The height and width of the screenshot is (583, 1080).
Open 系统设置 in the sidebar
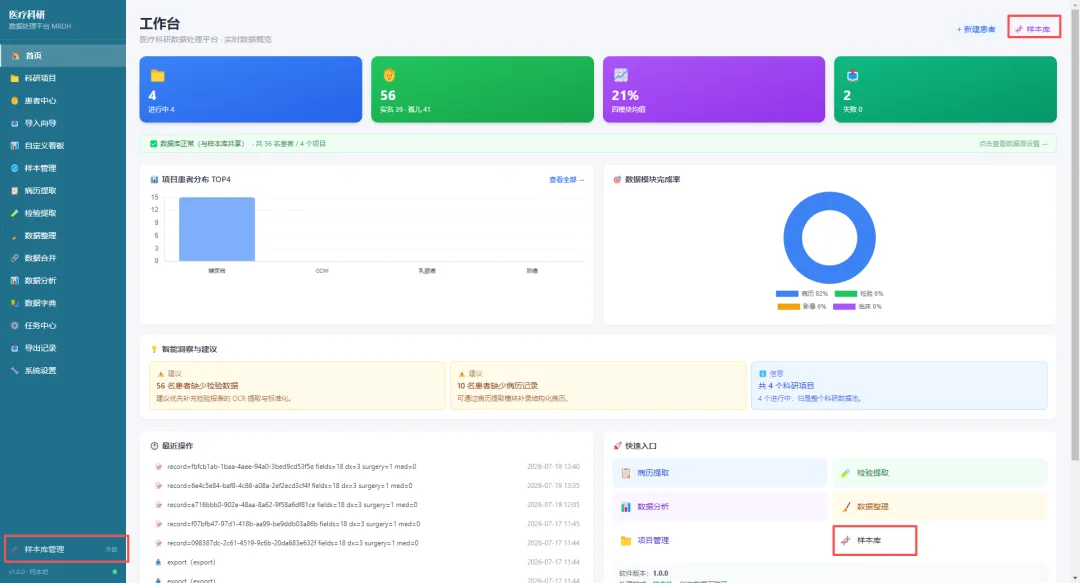pyautogui.click(x=63, y=371)
